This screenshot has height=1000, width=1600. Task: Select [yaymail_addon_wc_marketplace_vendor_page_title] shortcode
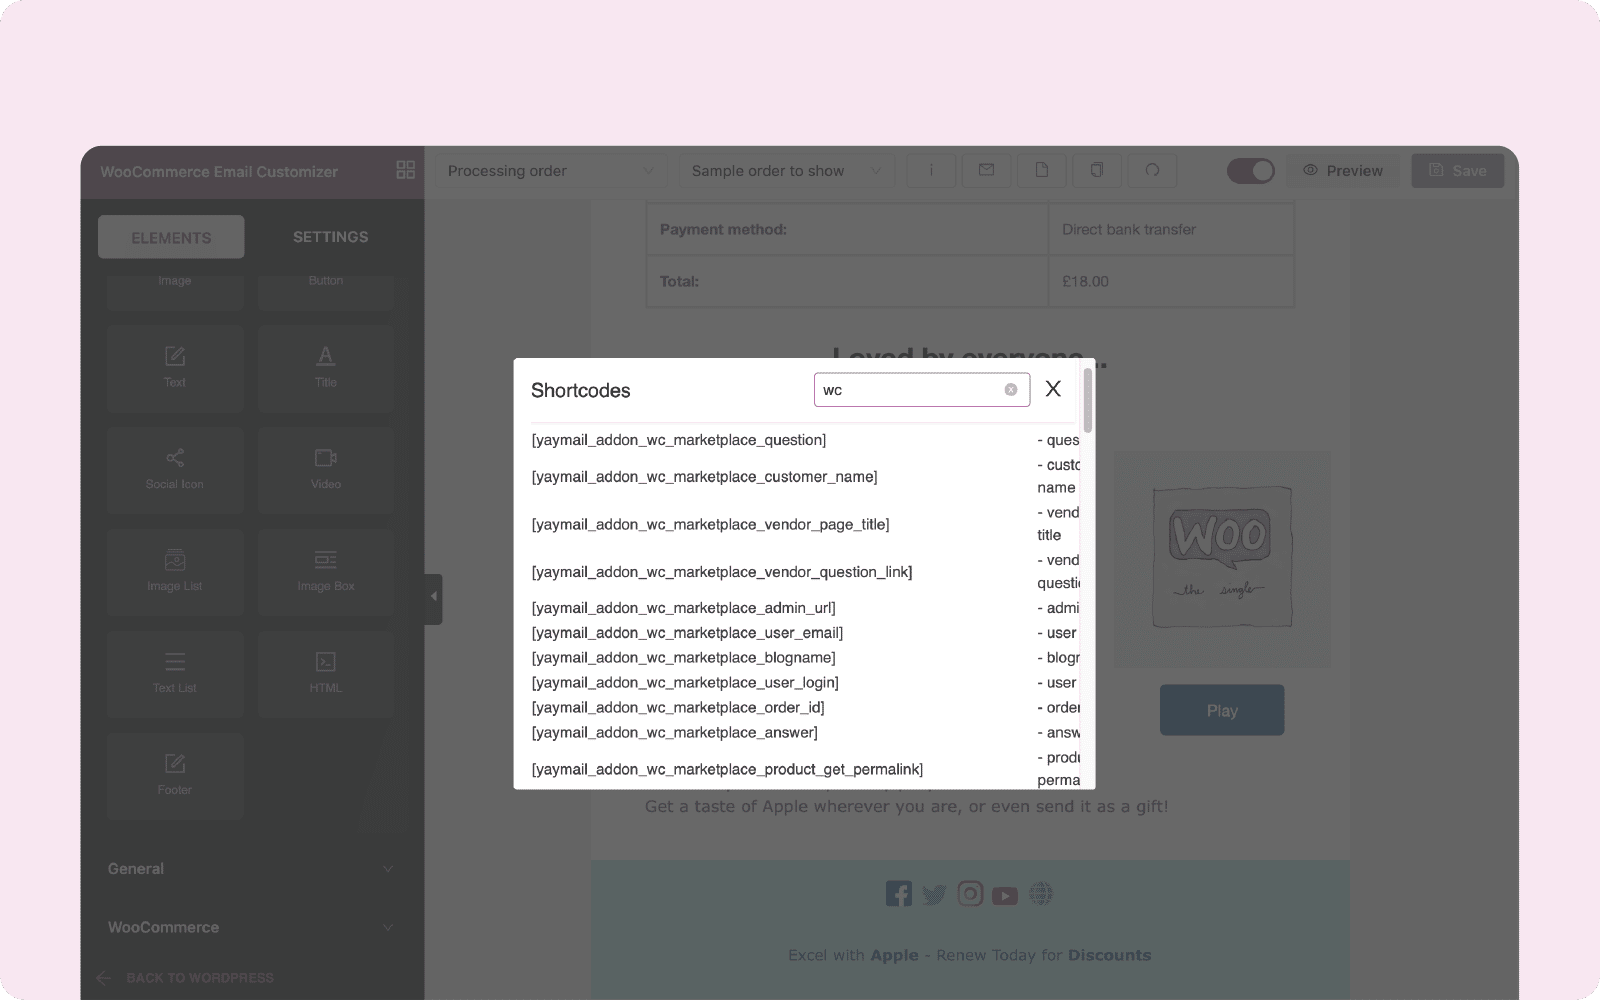pyautogui.click(x=711, y=524)
